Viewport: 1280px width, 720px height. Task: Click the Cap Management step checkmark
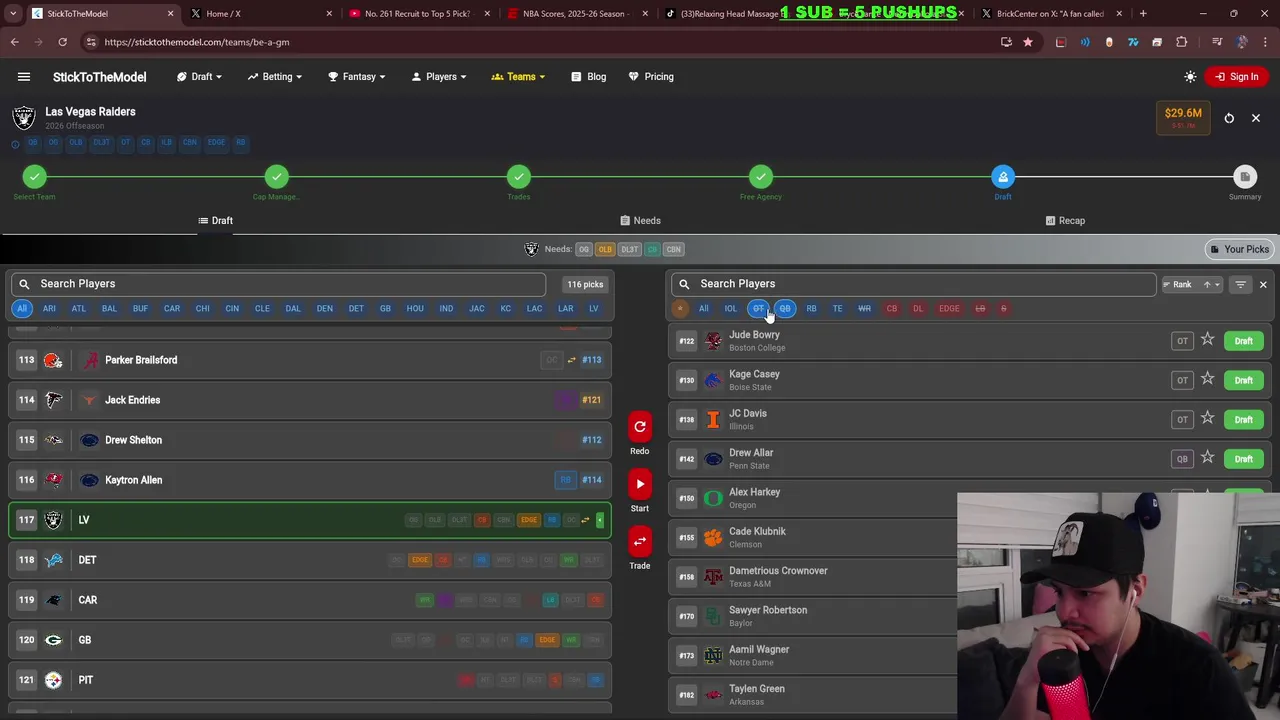coord(277,177)
